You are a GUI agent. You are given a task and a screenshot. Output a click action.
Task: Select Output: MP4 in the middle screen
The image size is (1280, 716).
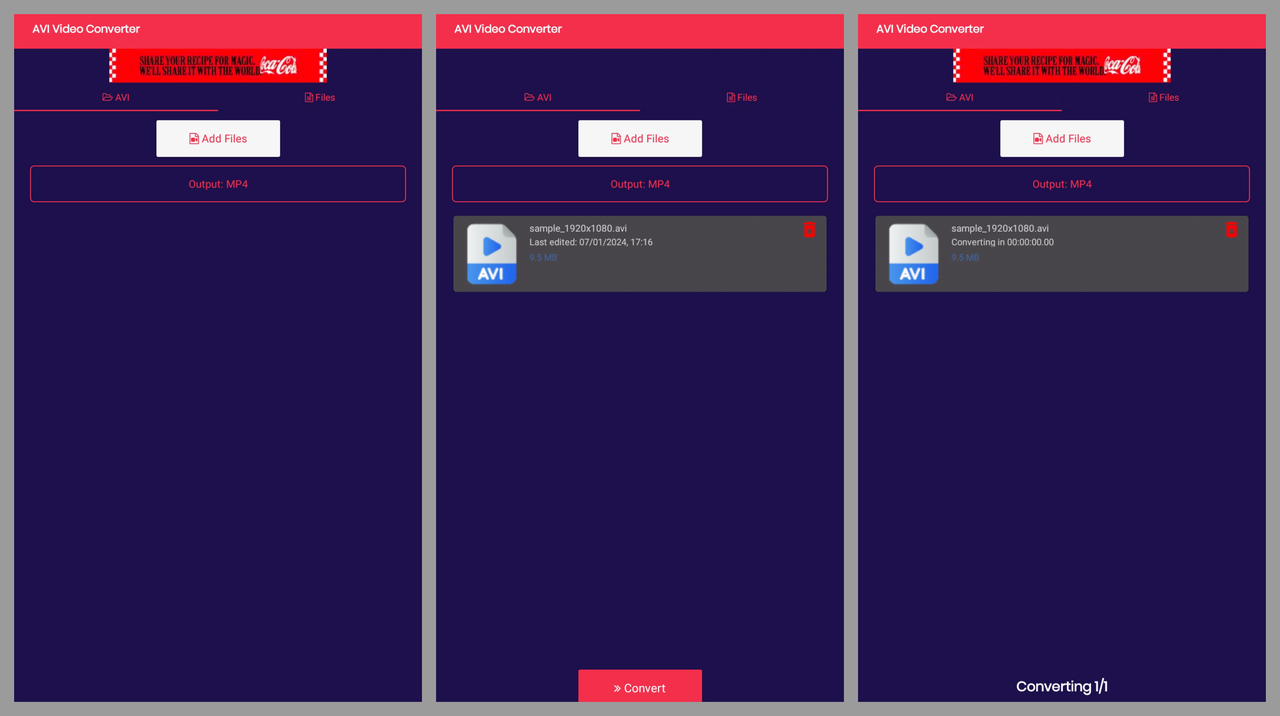pyautogui.click(x=640, y=184)
